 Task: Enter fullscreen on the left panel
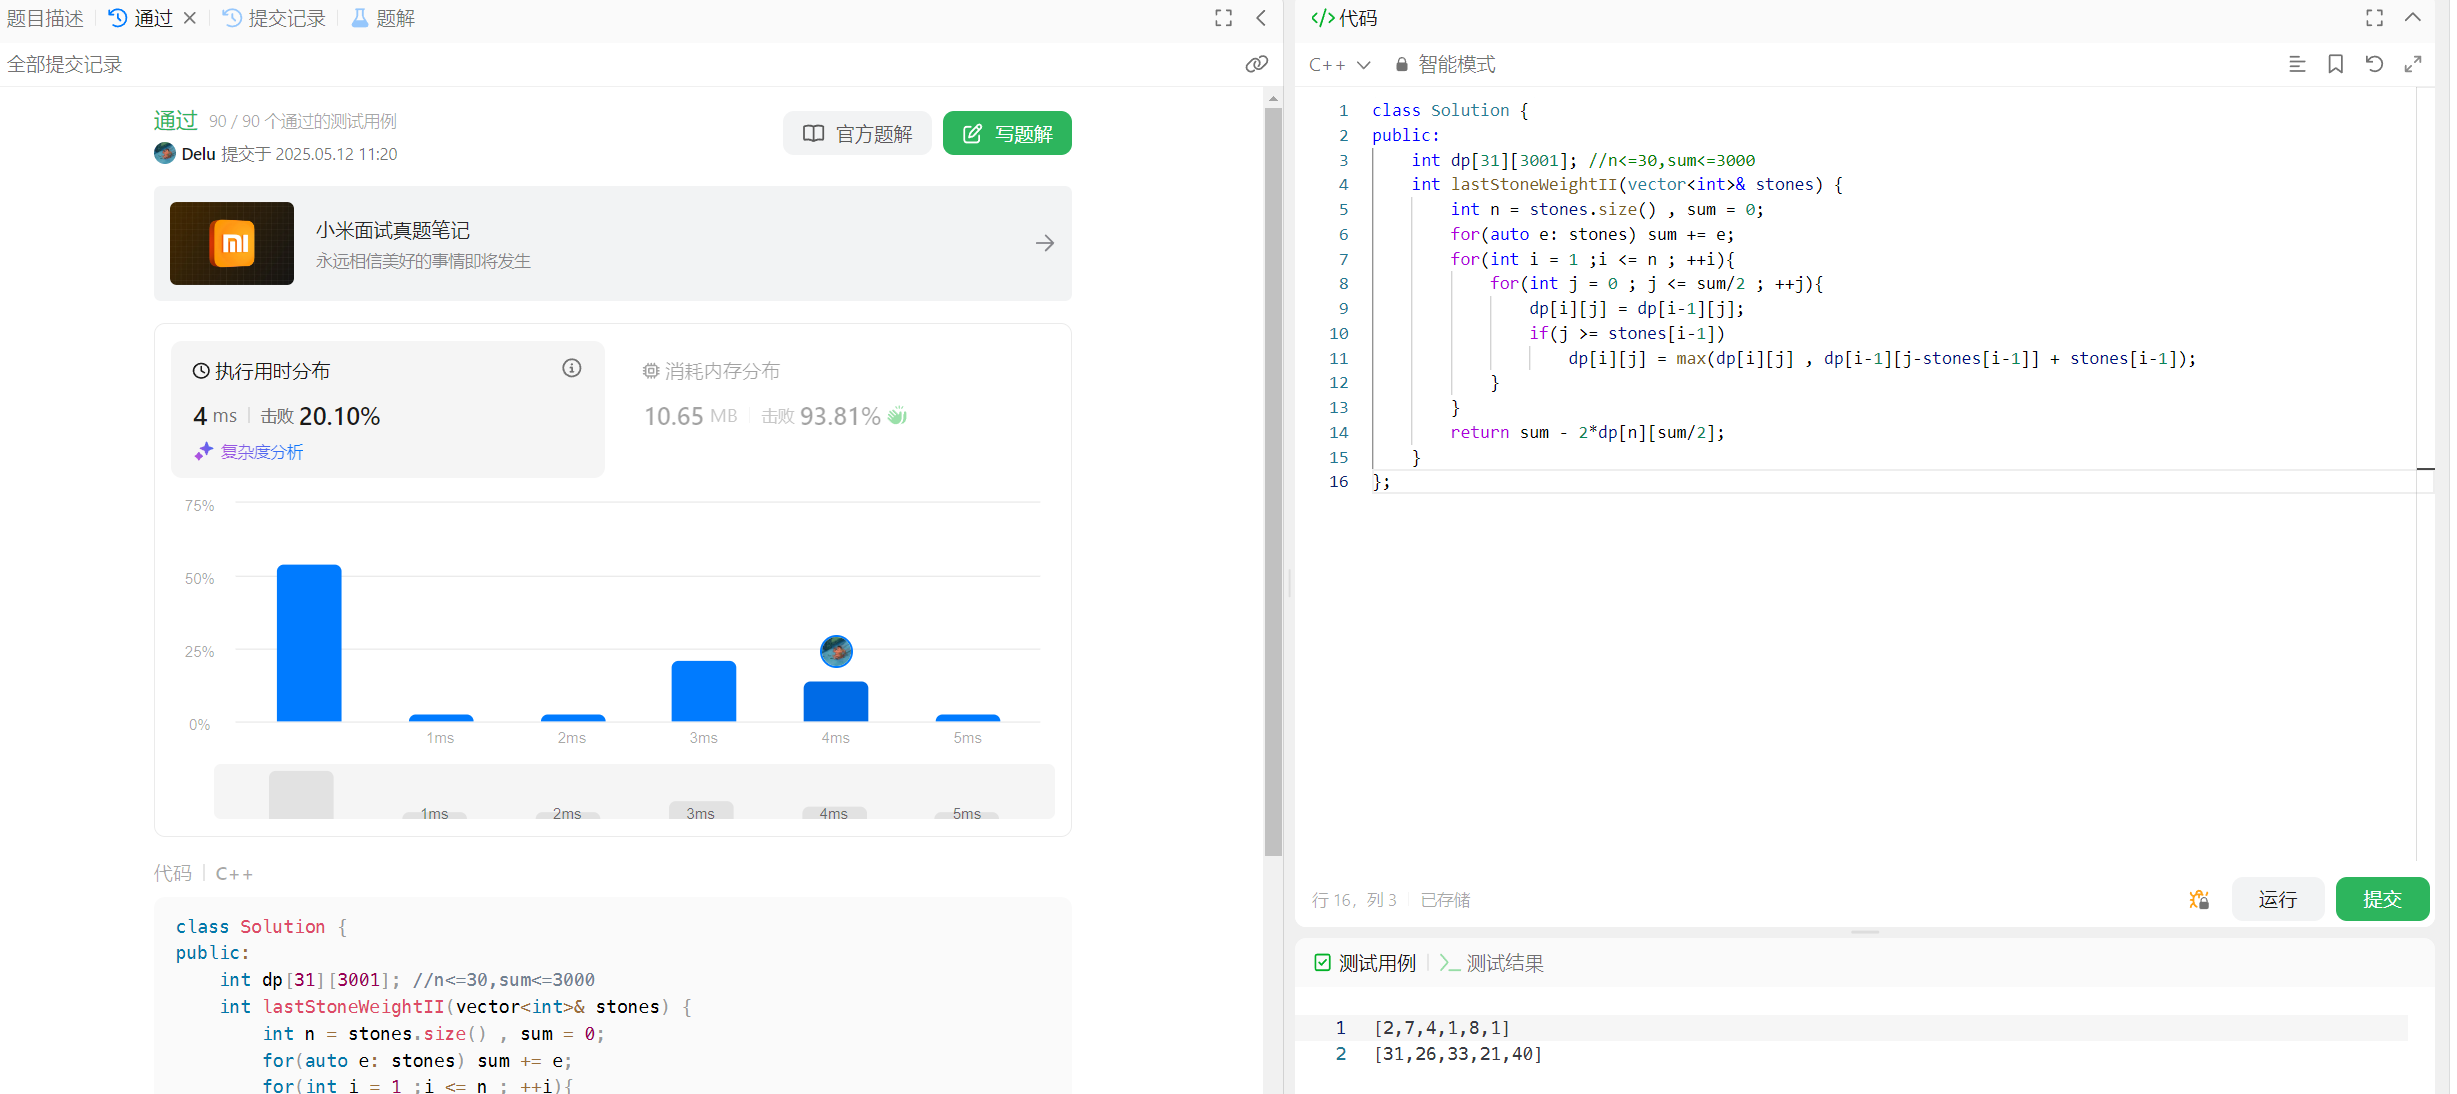1223,18
